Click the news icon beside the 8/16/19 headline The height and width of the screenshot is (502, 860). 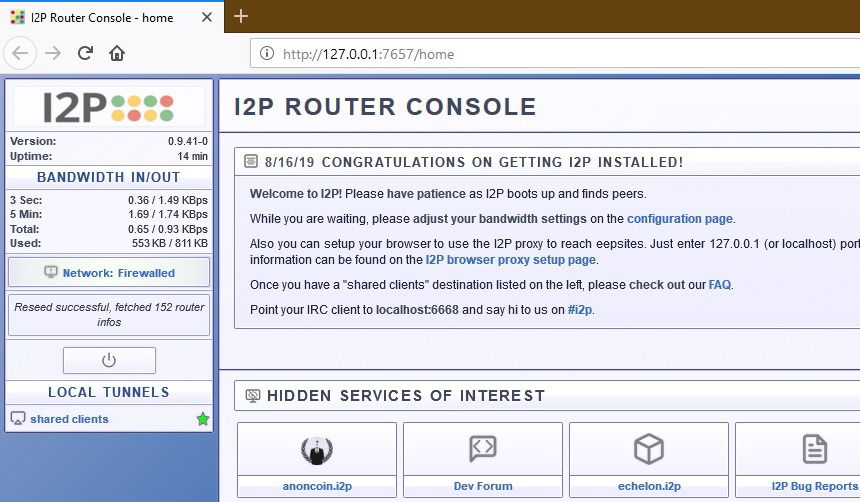point(251,161)
